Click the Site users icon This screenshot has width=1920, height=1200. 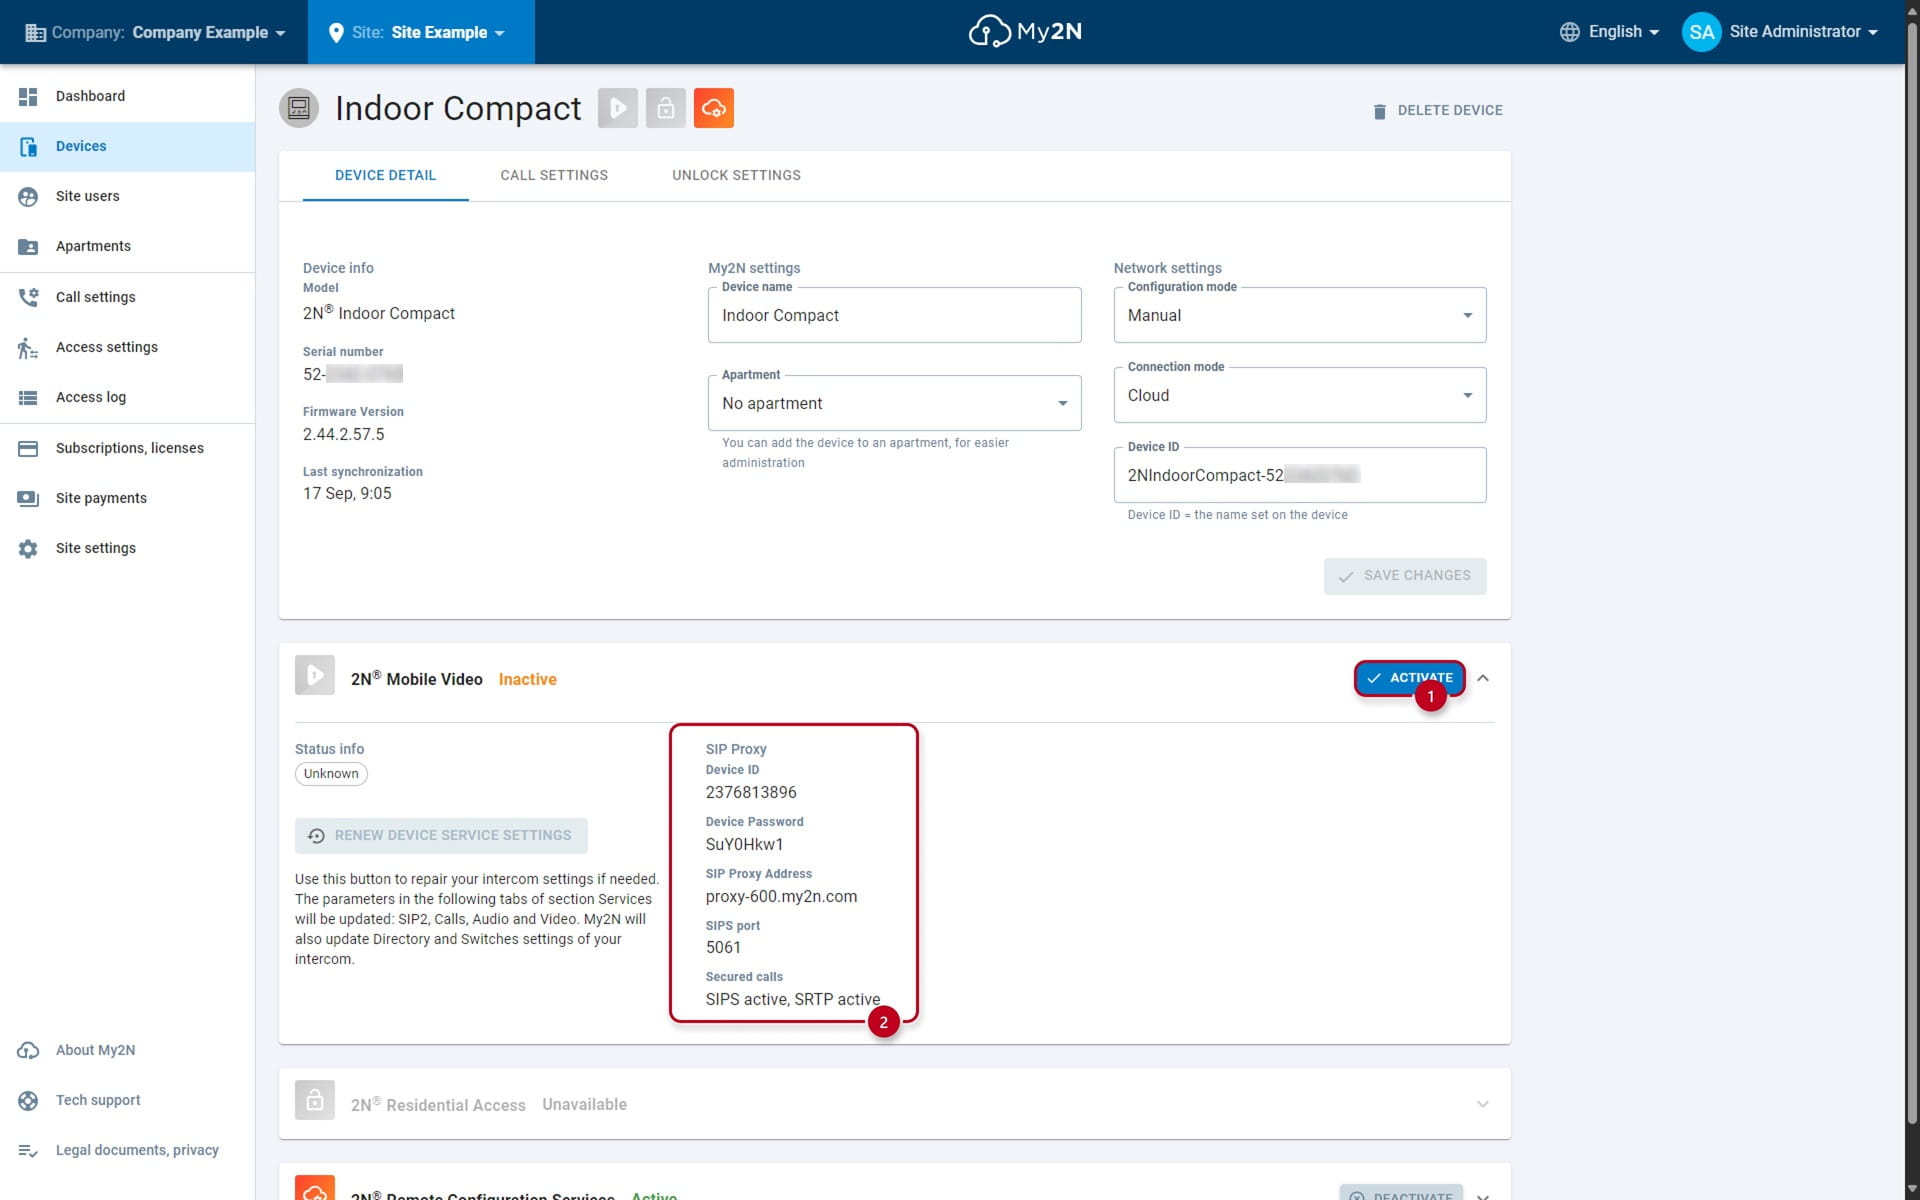tap(28, 196)
